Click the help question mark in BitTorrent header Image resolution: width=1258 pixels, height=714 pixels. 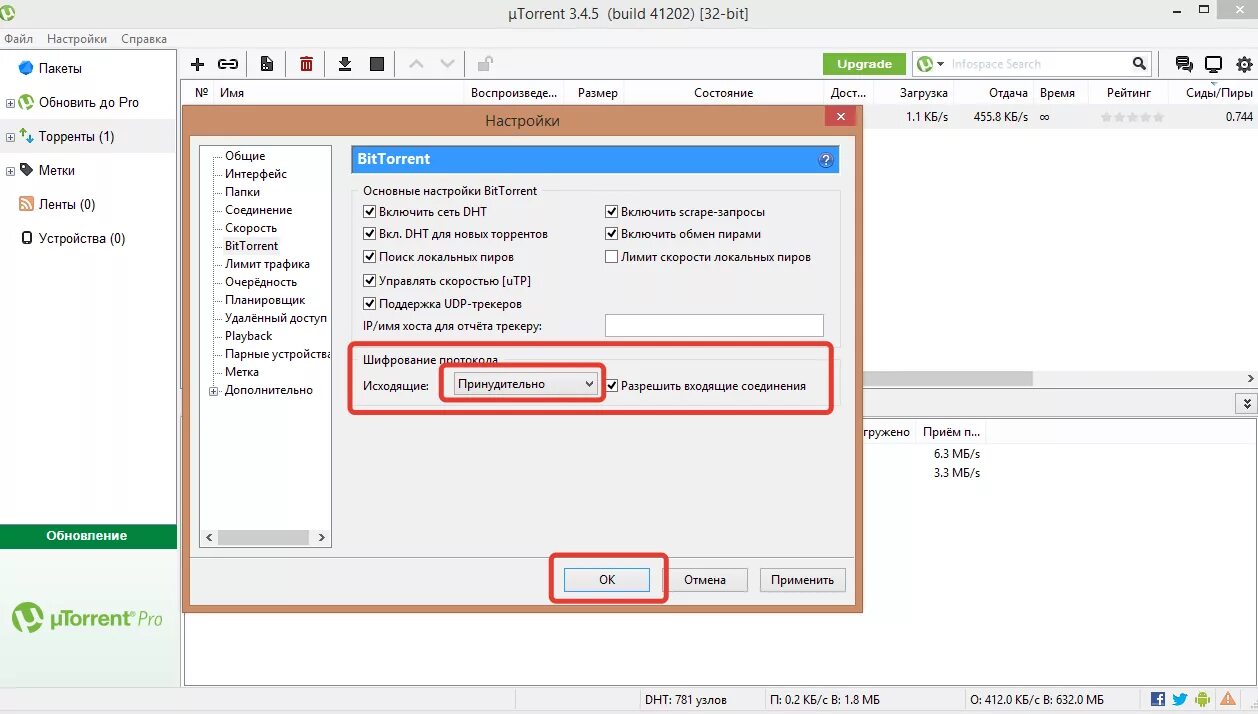826,160
